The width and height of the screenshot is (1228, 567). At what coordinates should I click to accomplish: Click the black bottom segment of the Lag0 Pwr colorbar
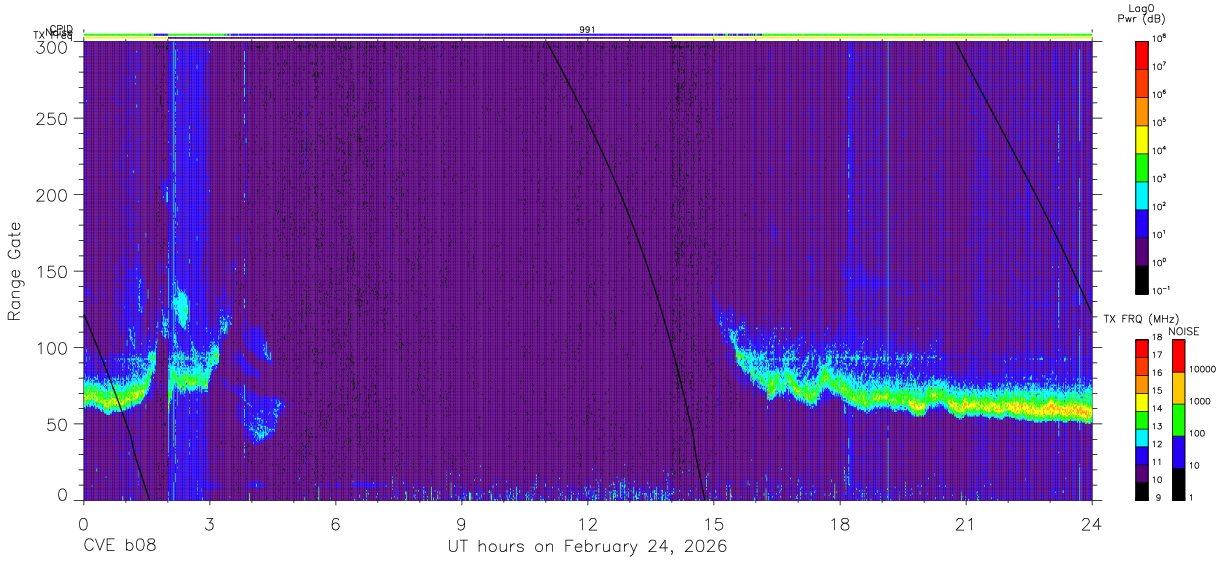(x=1142, y=278)
